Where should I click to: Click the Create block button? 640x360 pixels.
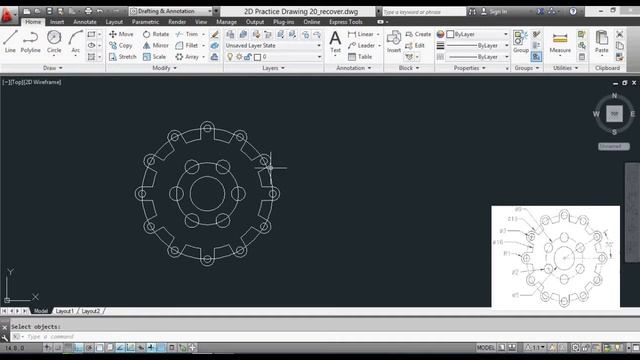pos(418,34)
